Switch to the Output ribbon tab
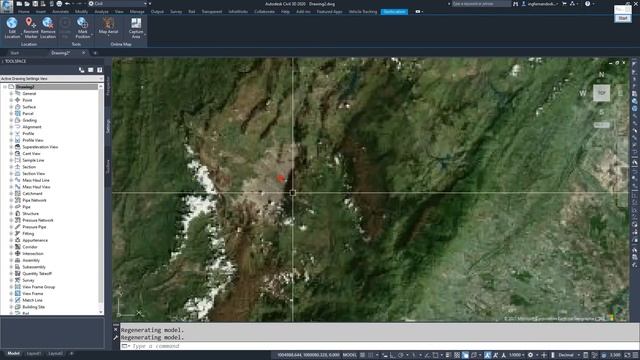The height and width of the screenshot is (360, 640). click(157, 11)
